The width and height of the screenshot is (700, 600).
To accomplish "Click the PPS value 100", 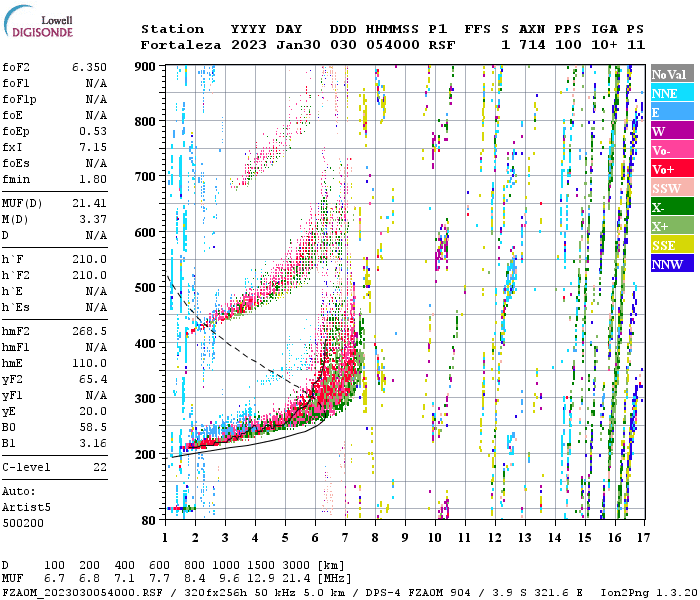I will pyautogui.click(x=568, y=45).
